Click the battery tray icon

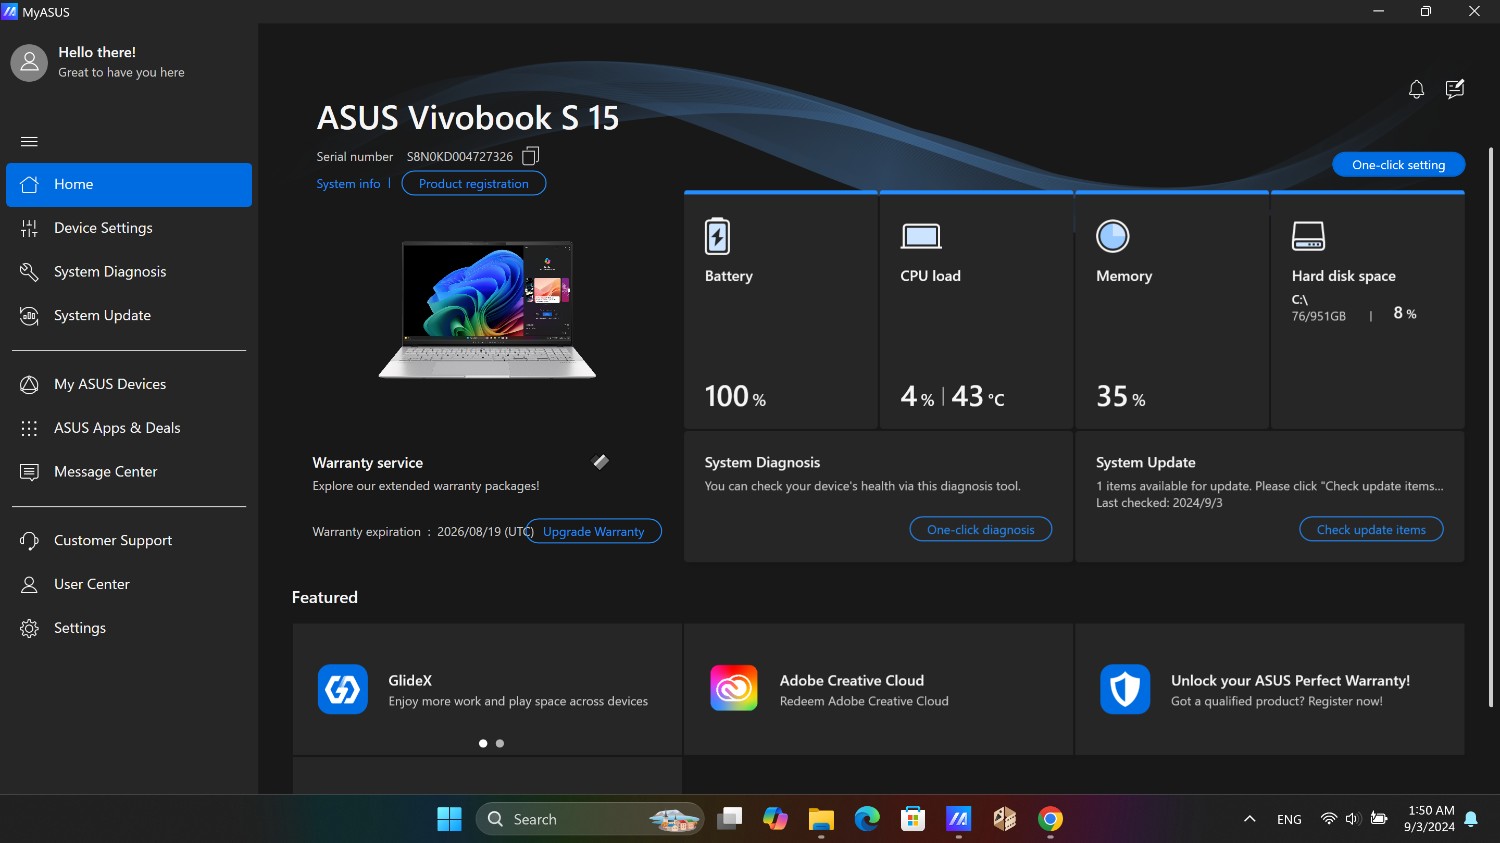[x=1379, y=818]
